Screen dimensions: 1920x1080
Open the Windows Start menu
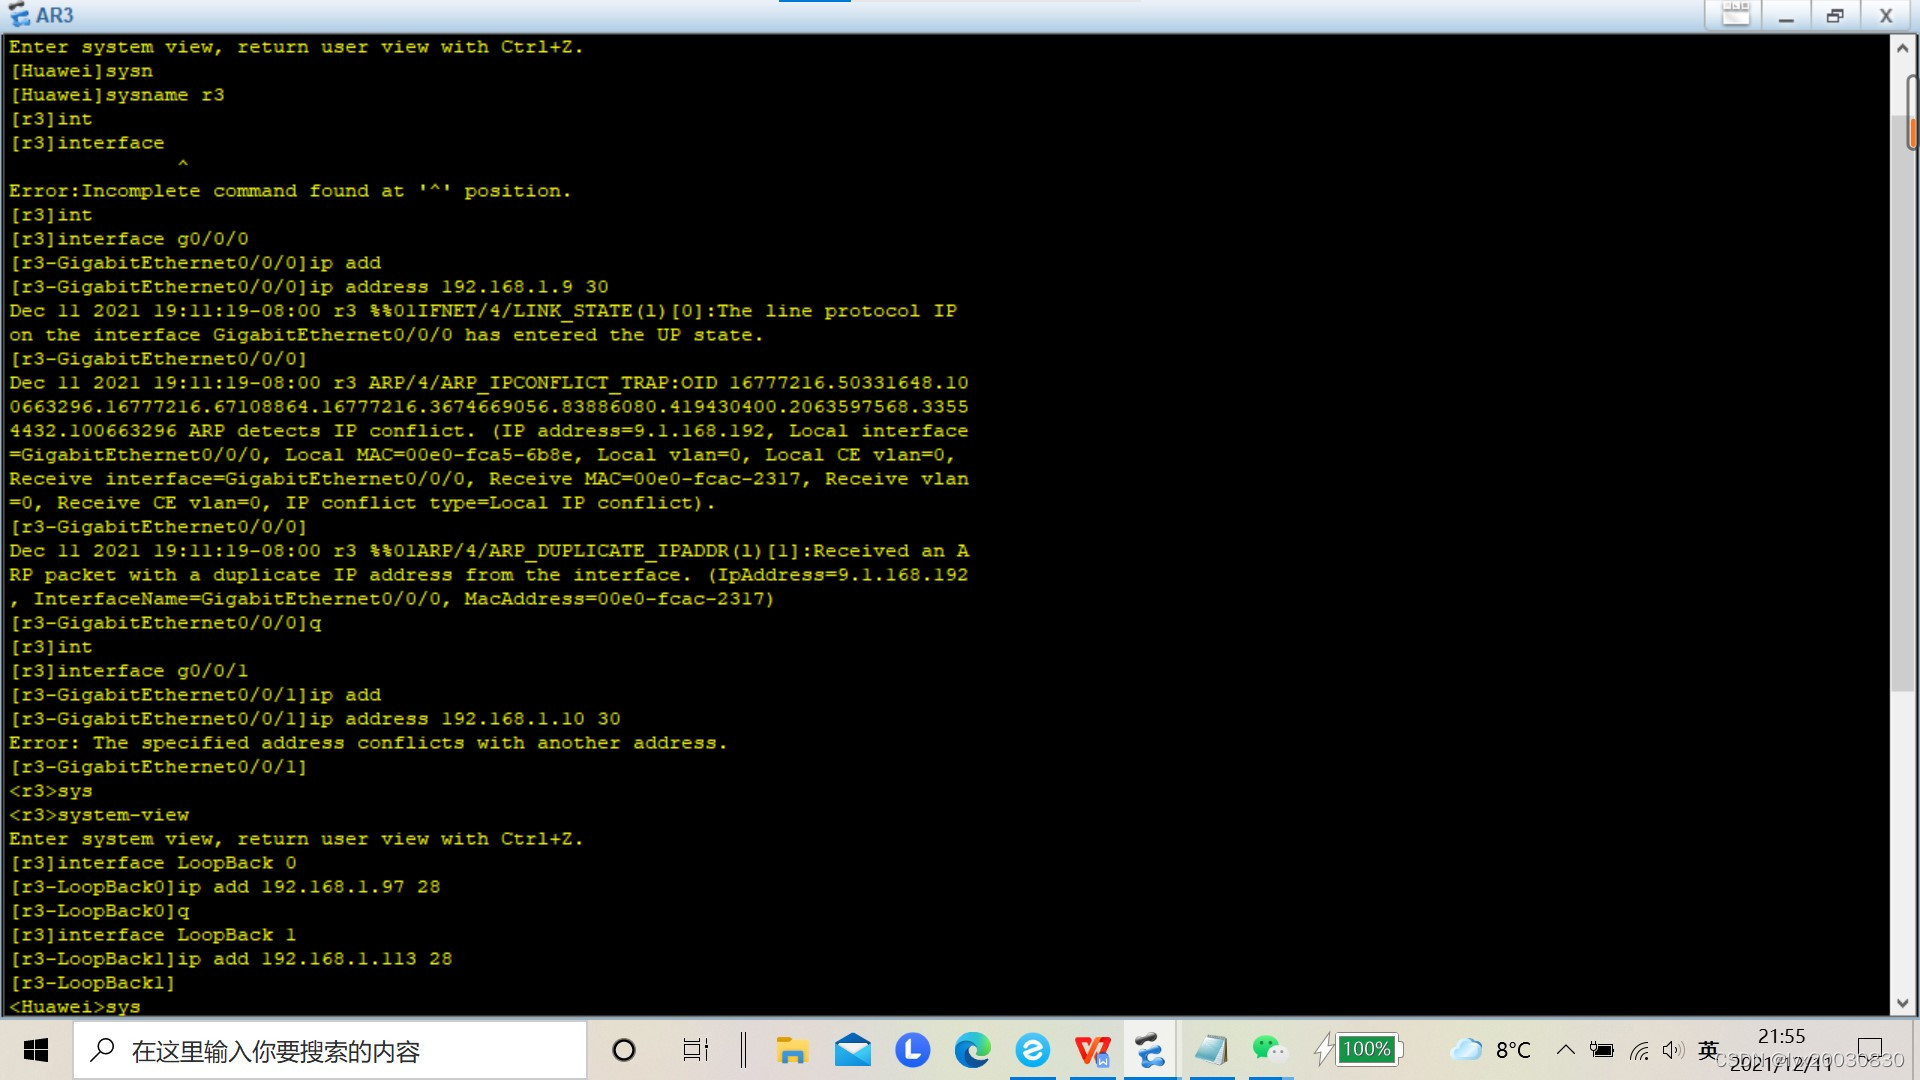tap(36, 1050)
